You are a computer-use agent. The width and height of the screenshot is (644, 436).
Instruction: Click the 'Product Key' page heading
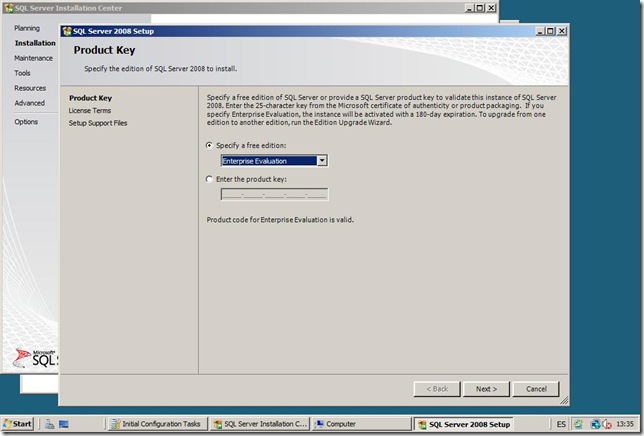[x=104, y=50]
